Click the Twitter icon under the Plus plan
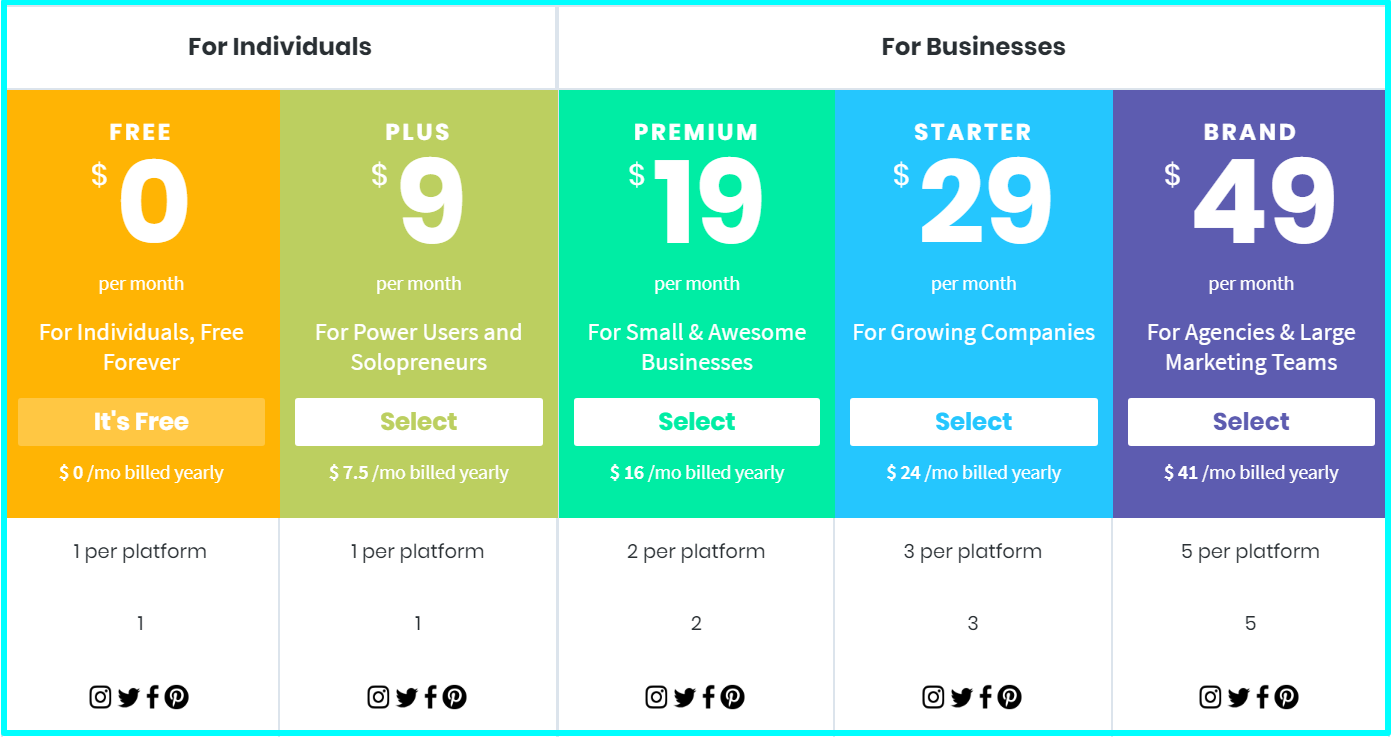 click(x=406, y=697)
